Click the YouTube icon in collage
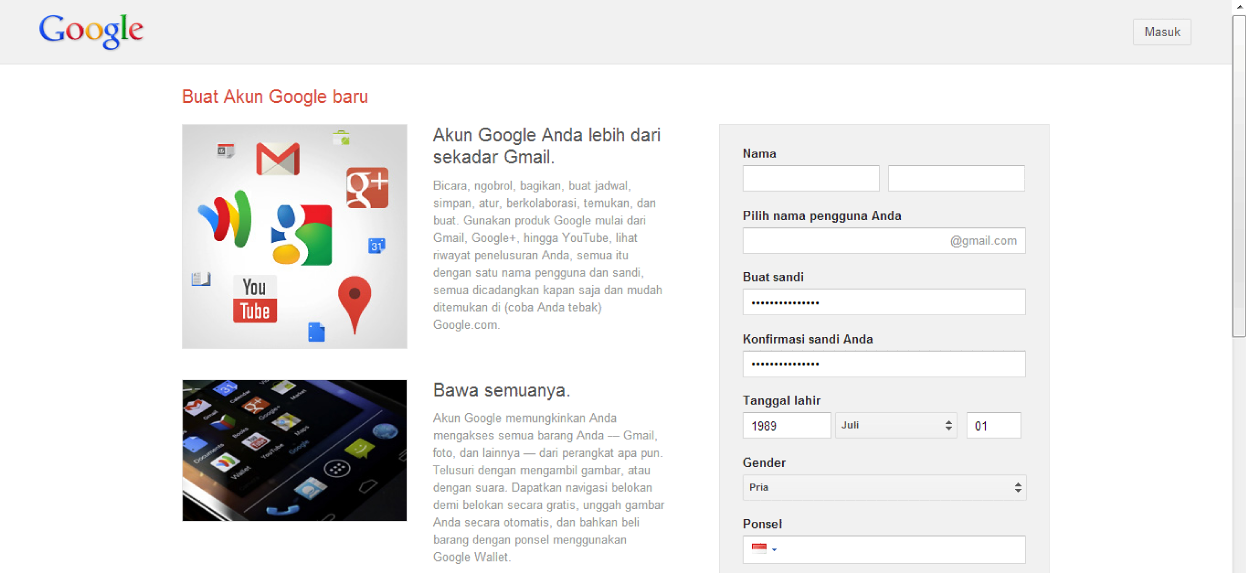This screenshot has height=573, width=1246. 255,299
